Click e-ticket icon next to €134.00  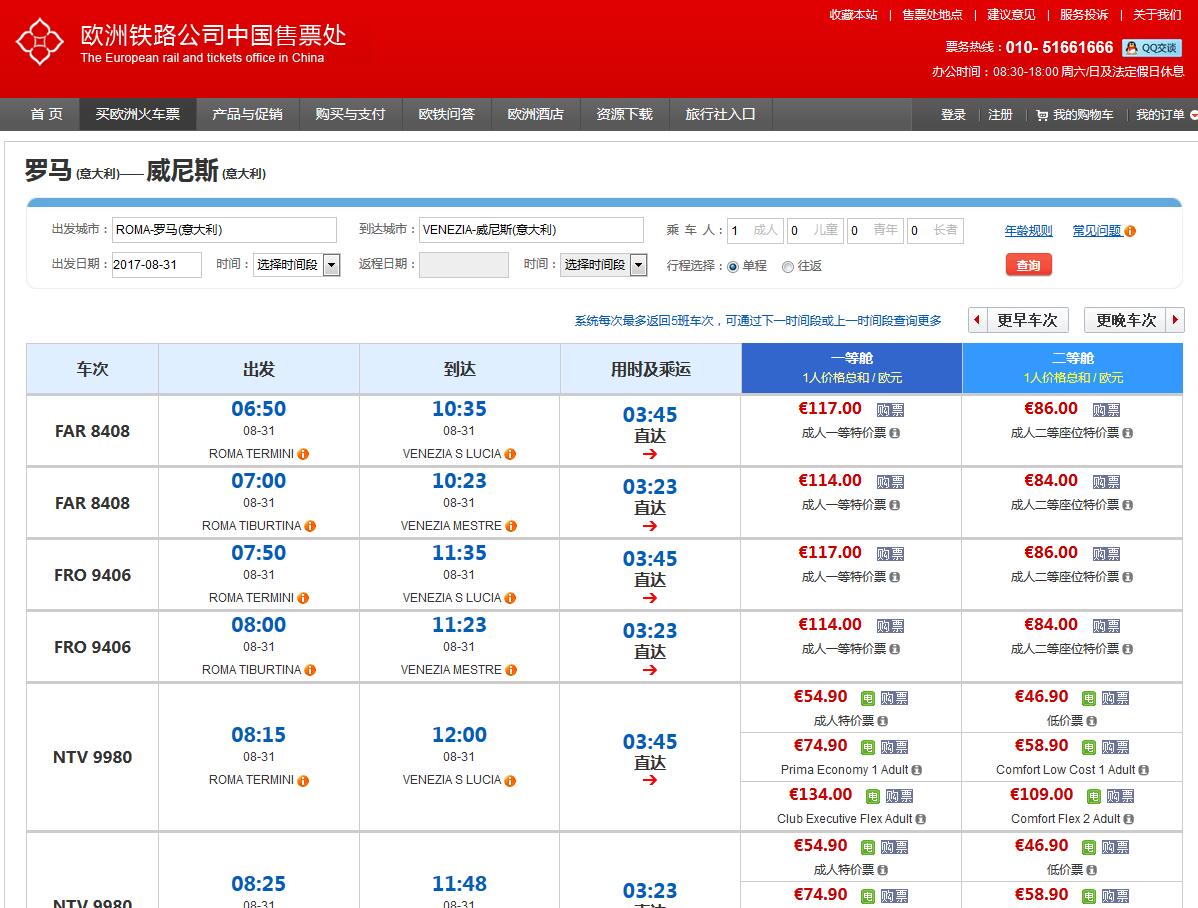click(872, 796)
